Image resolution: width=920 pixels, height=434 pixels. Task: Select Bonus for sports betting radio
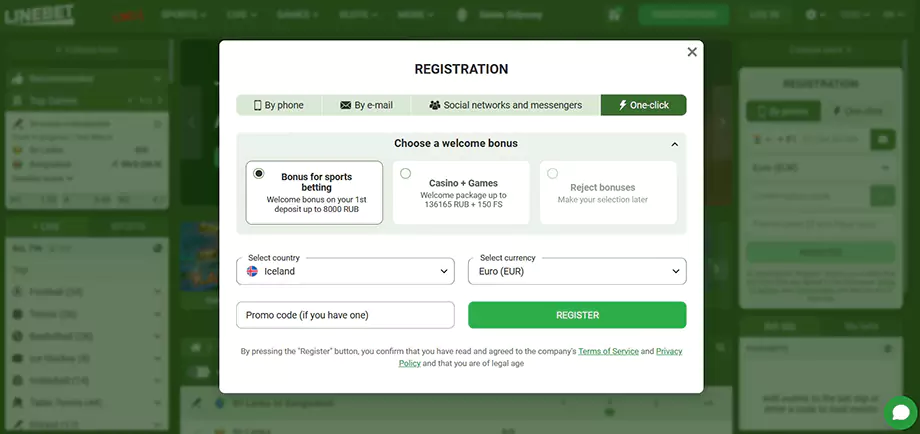click(x=259, y=174)
